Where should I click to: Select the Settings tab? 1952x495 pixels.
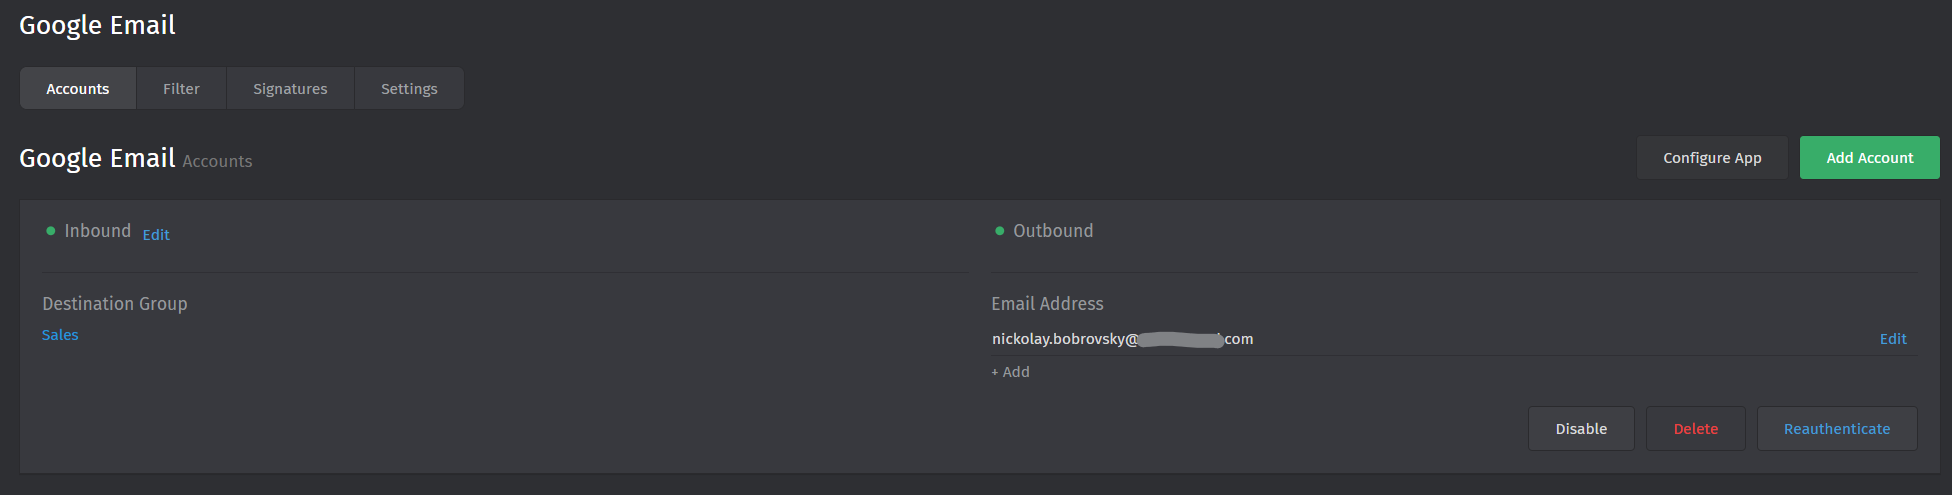(409, 89)
